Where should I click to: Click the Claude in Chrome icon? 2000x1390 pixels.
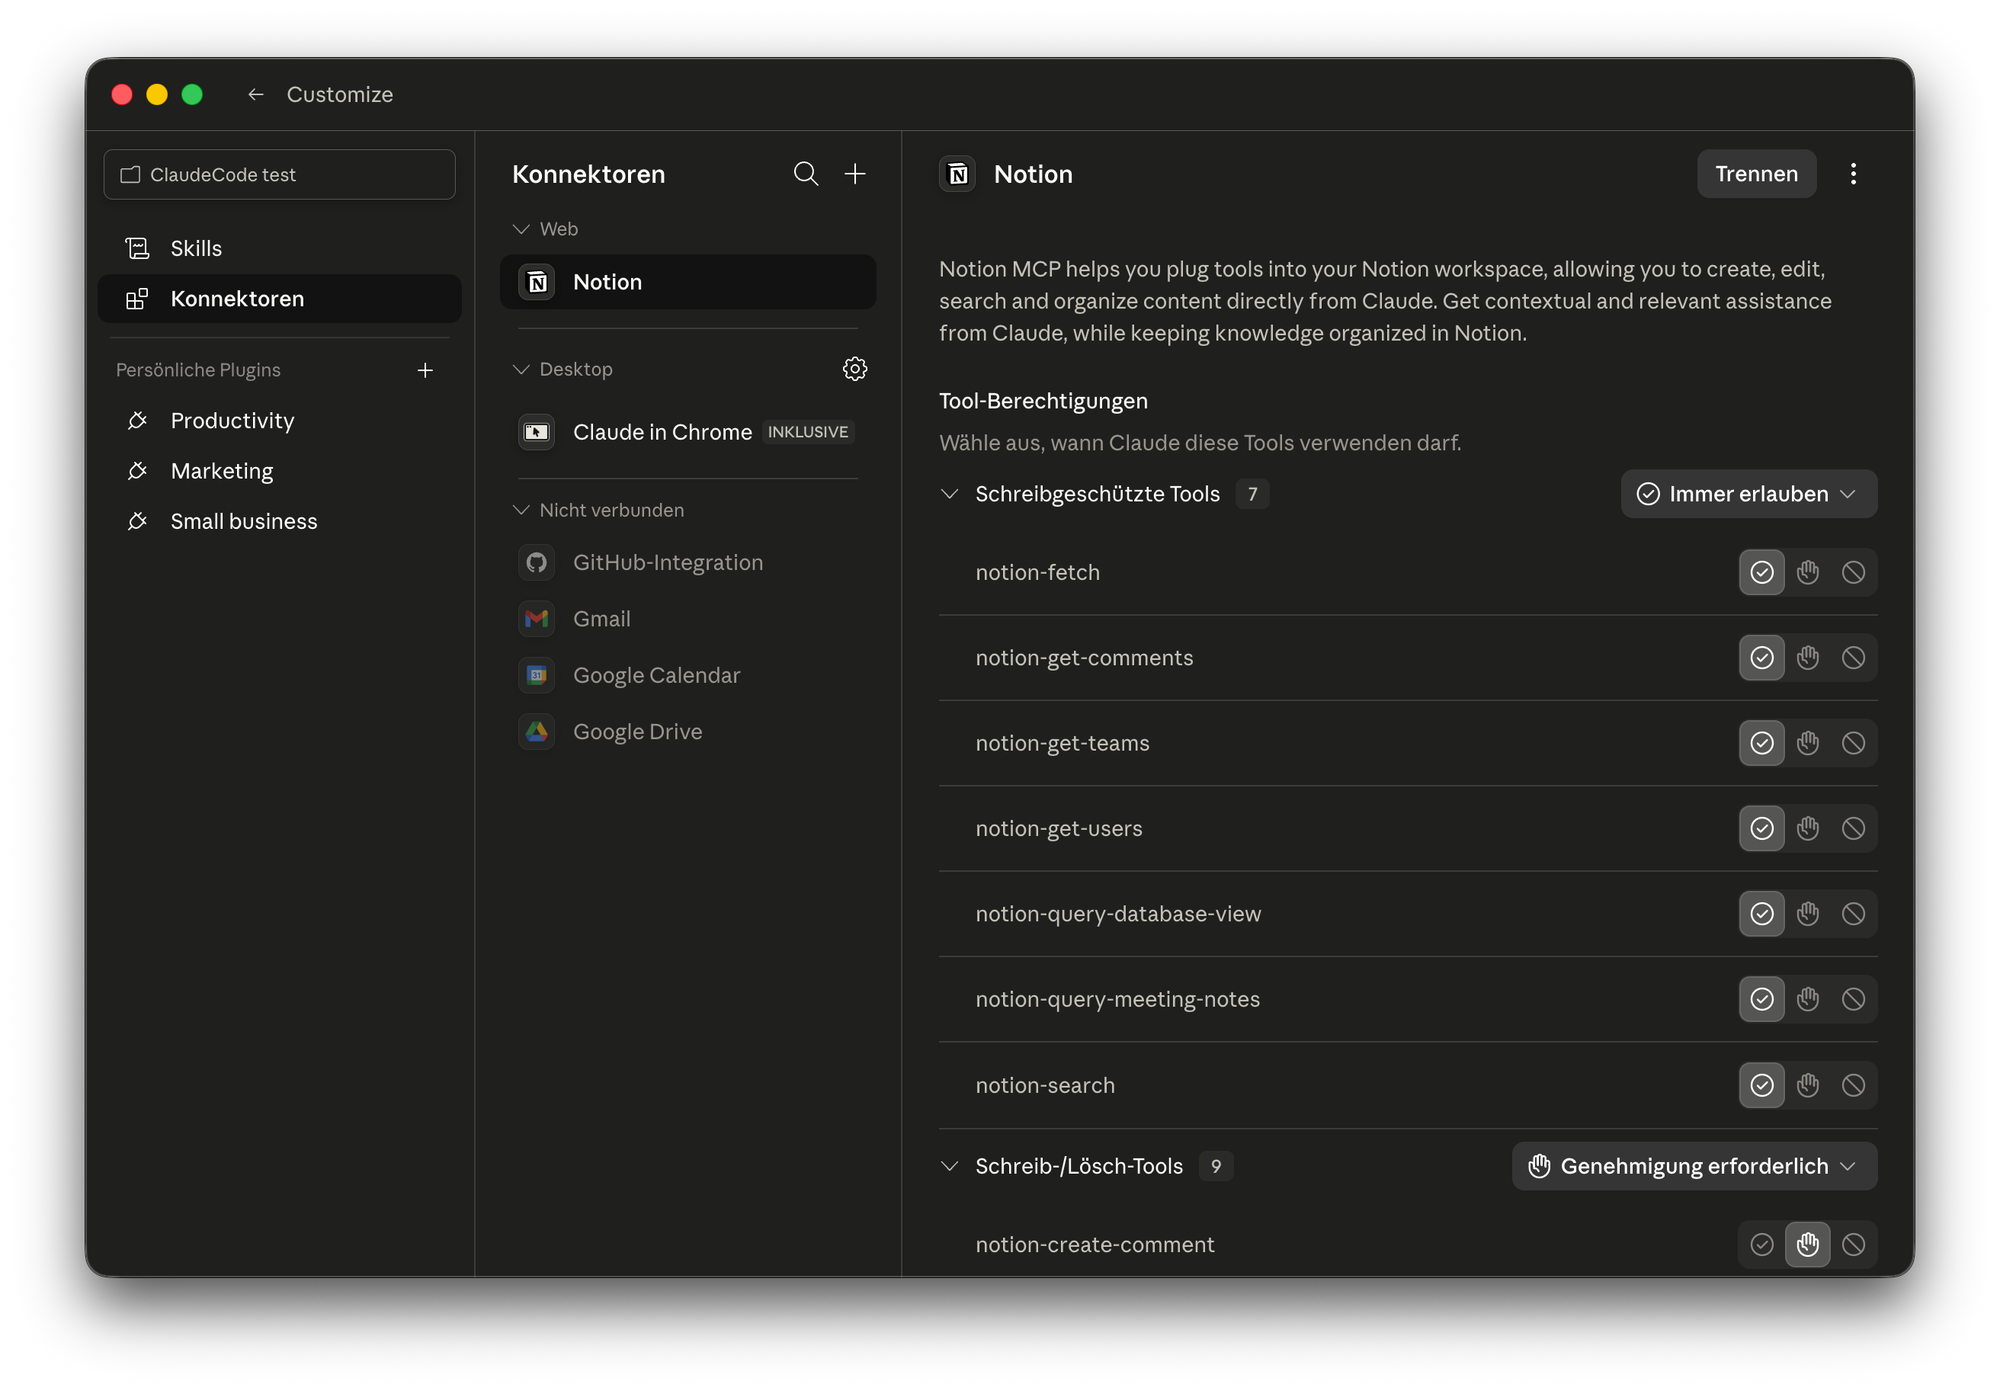click(537, 432)
